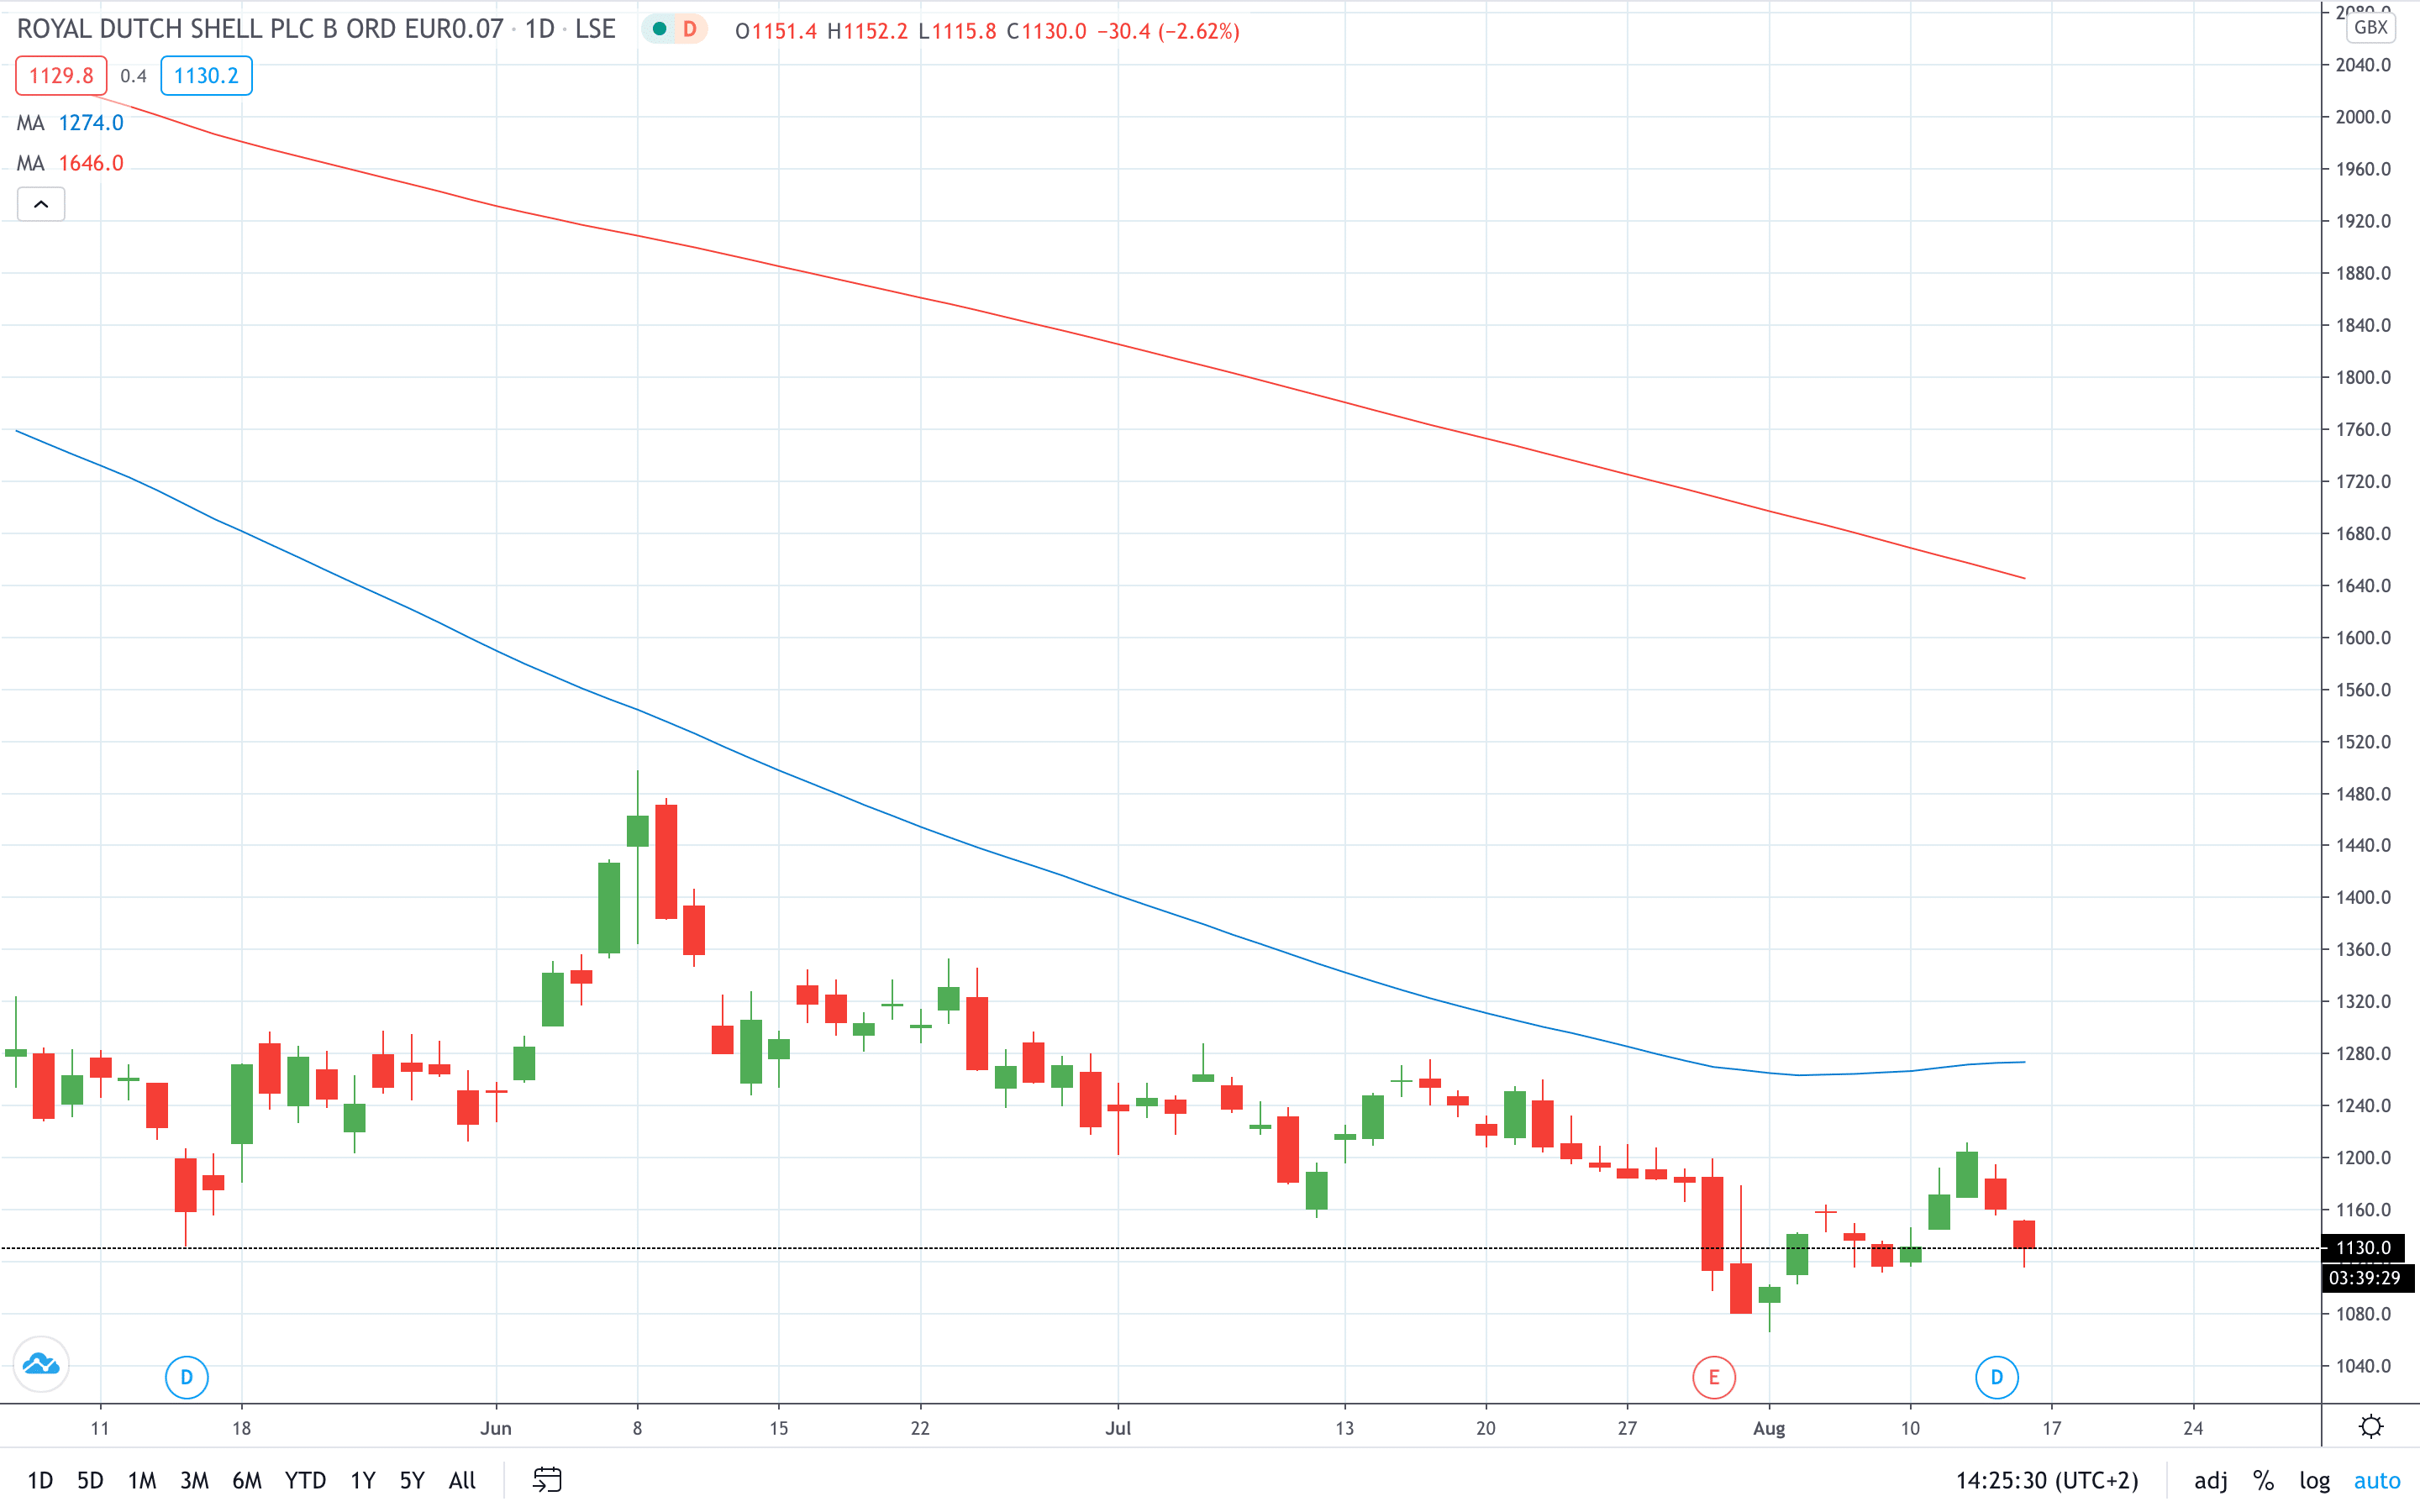This screenshot has height=1512, width=2420.
Task: Toggle percent scale mode
Action: click(x=2263, y=1480)
